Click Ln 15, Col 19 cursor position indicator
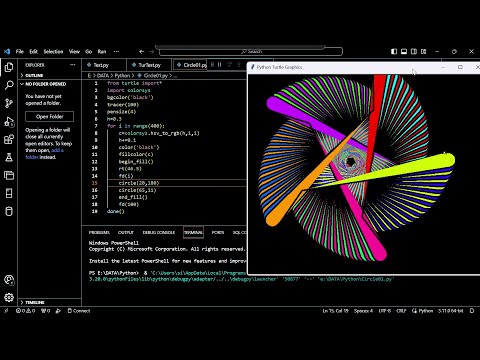480x360 pixels. (x=335, y=311)
